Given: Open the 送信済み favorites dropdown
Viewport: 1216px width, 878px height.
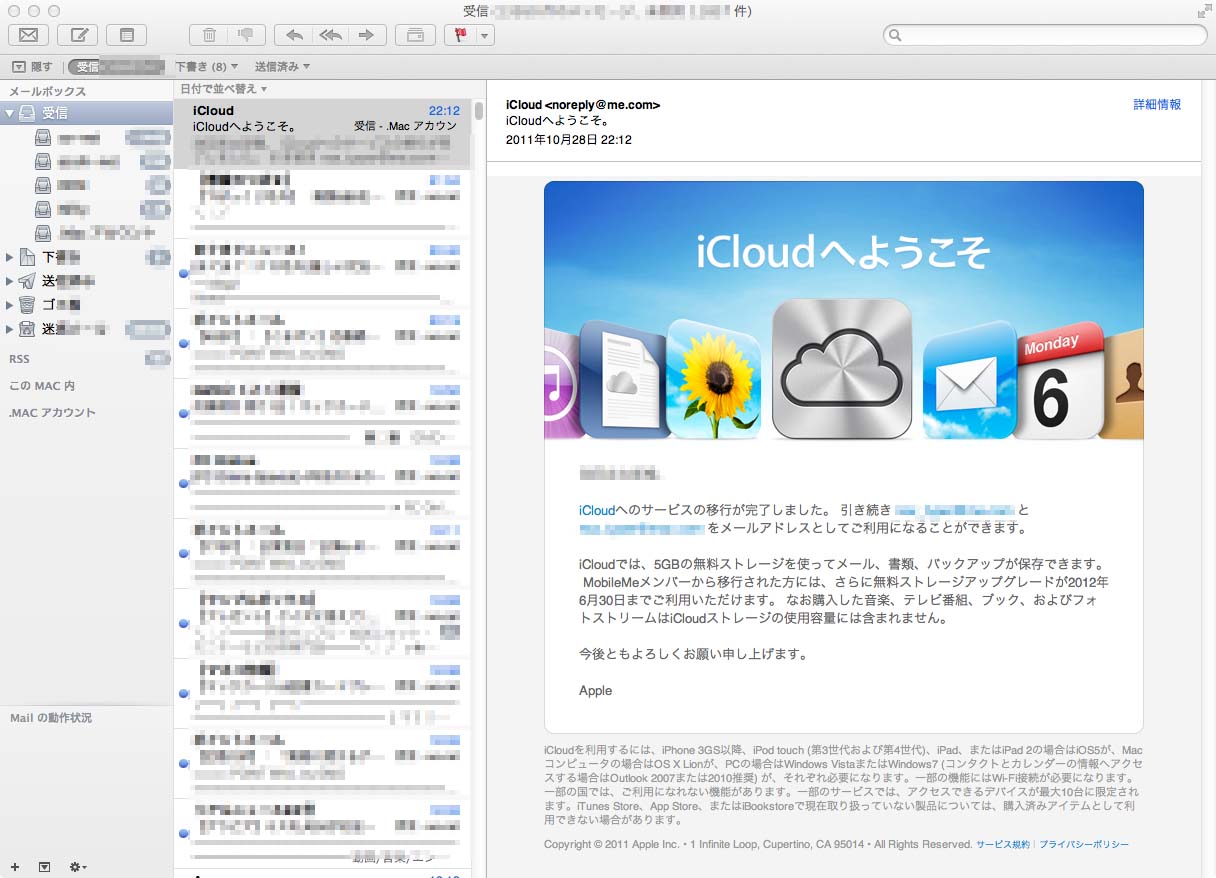Looking at the screenshot, I should [x=282, y=67].
